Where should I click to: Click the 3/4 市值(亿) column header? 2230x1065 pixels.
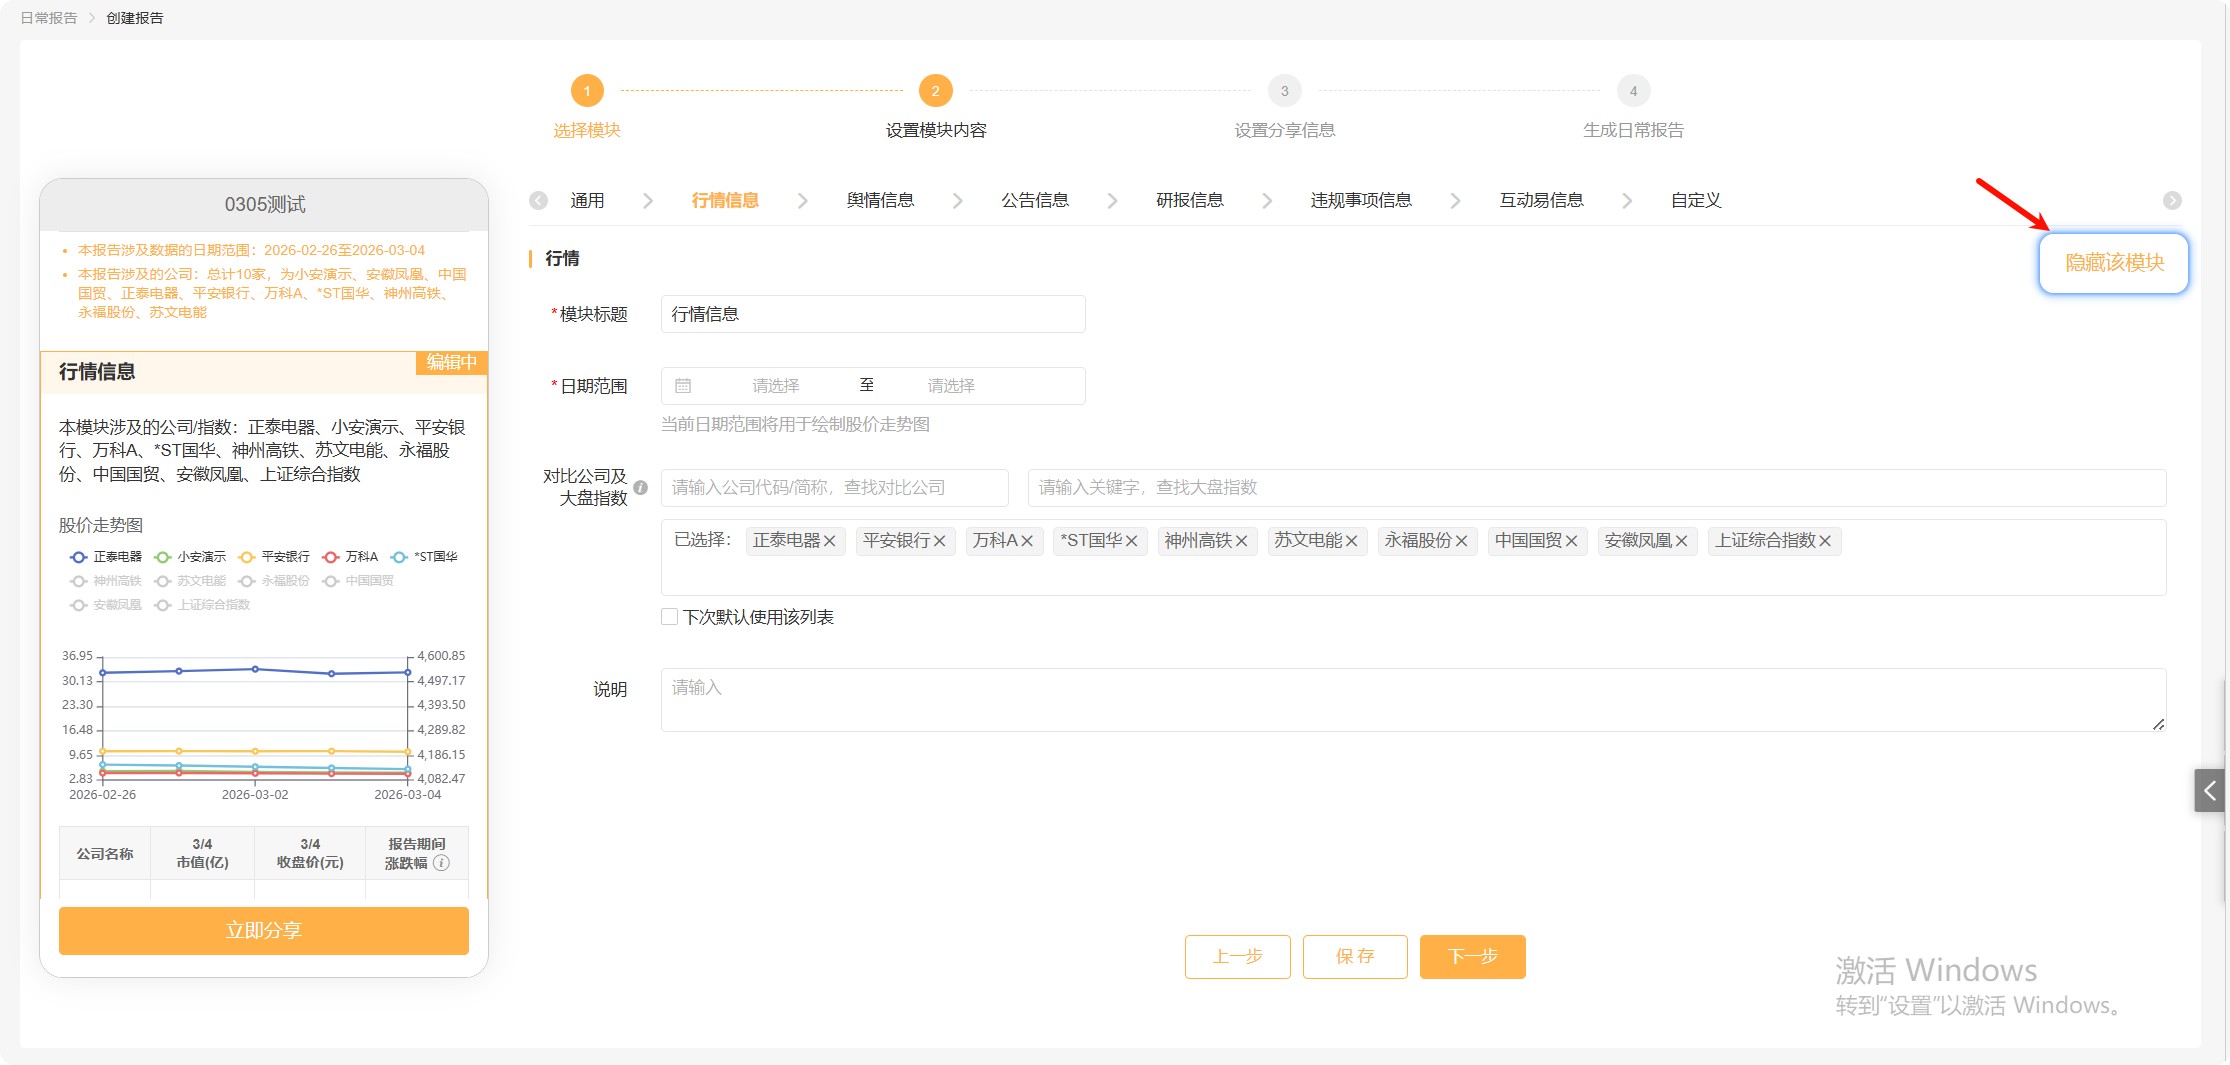(x=203, y=854)
